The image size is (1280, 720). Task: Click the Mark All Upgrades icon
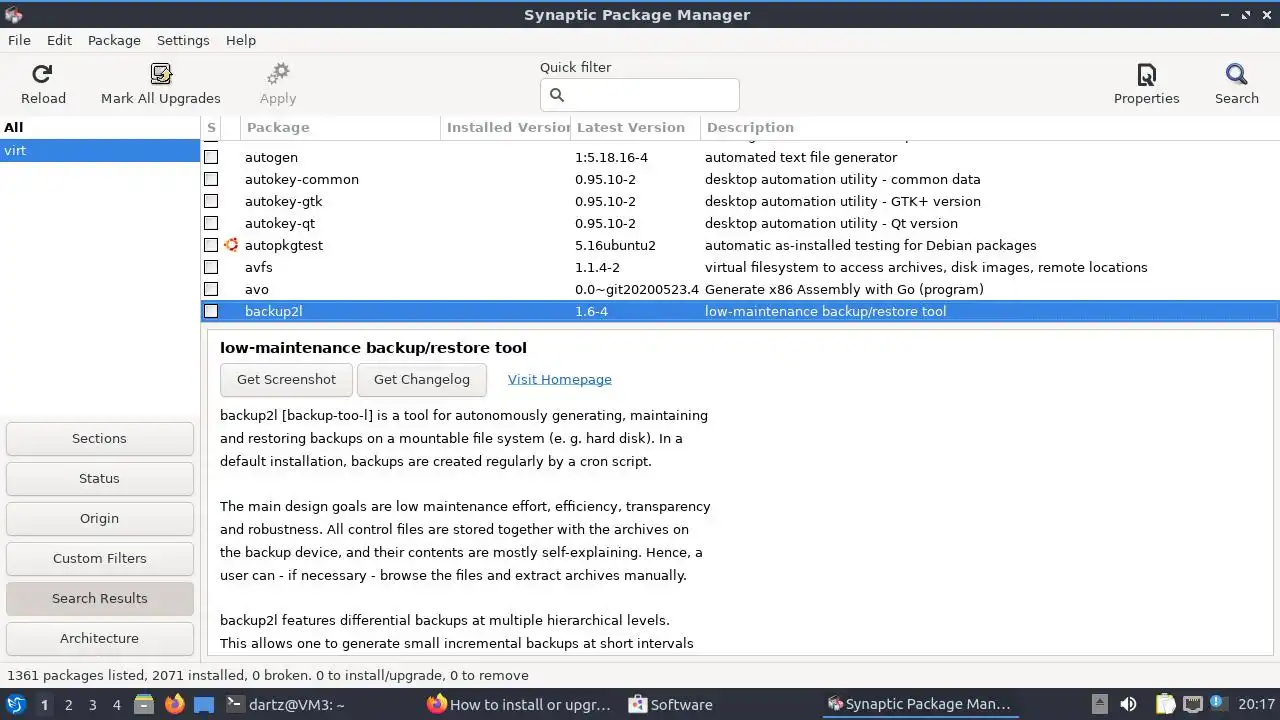160,74
